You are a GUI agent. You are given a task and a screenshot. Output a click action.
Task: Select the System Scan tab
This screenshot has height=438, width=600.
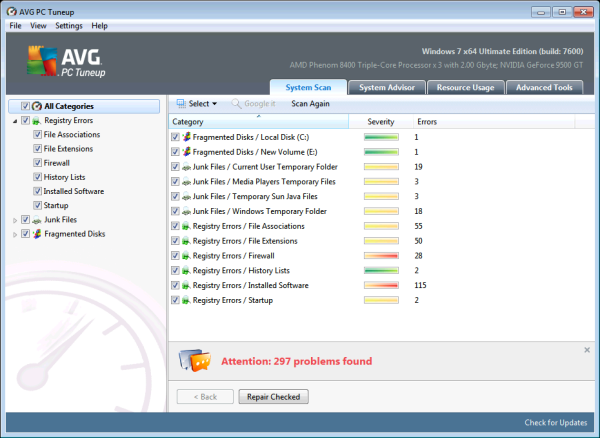tap(308, 88)
